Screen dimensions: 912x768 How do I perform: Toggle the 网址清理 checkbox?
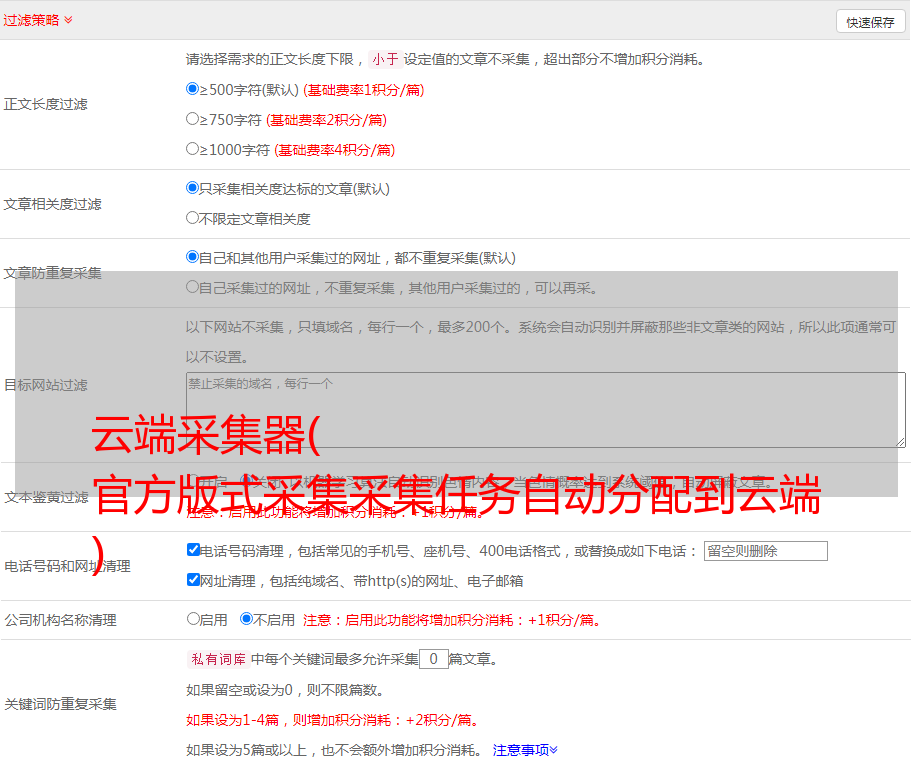[x=194, y=580]
